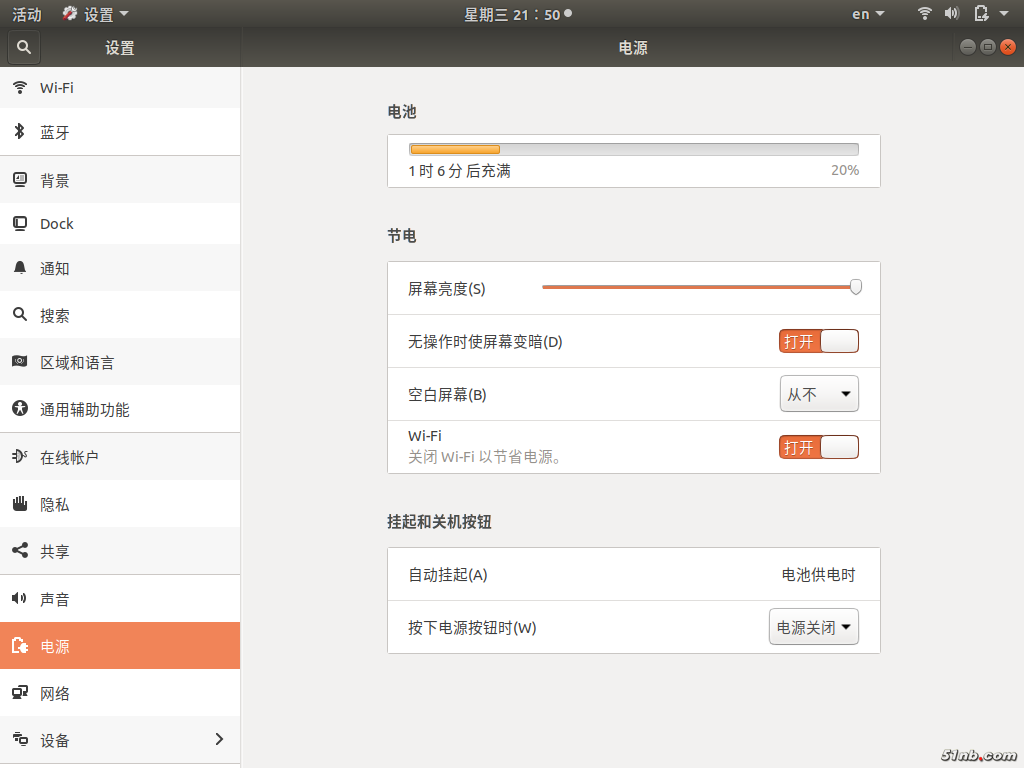Image resolution: width=1024 pixels, height=768 pixels.
Task: Toggle the dim screen when inactive switch
Action: (818, 341)
